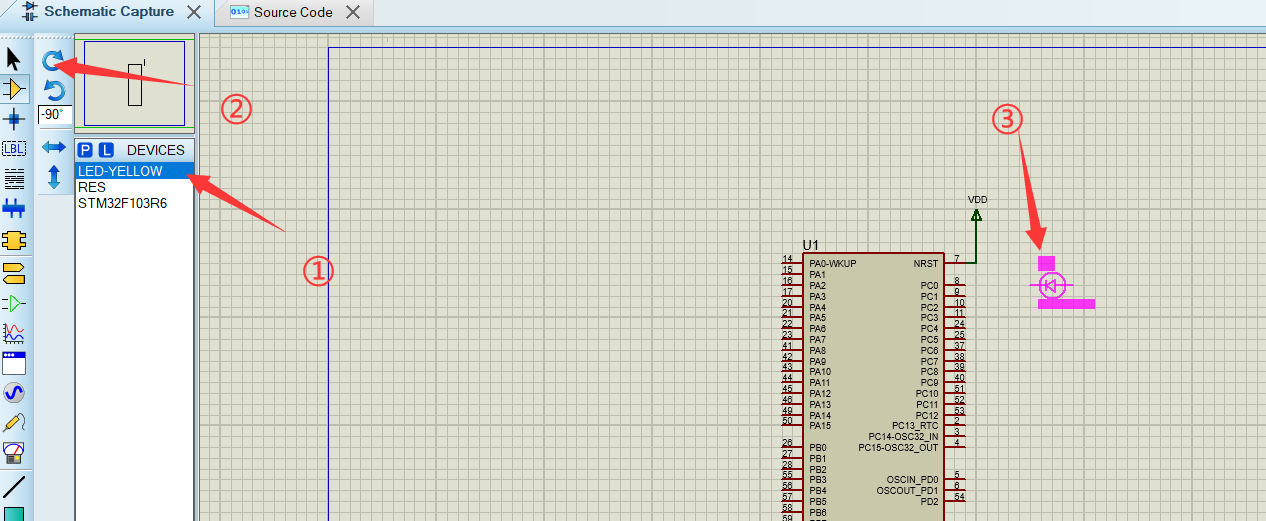Close the Source Code tab
The image size is (1266, 521).
coord(352,13)
